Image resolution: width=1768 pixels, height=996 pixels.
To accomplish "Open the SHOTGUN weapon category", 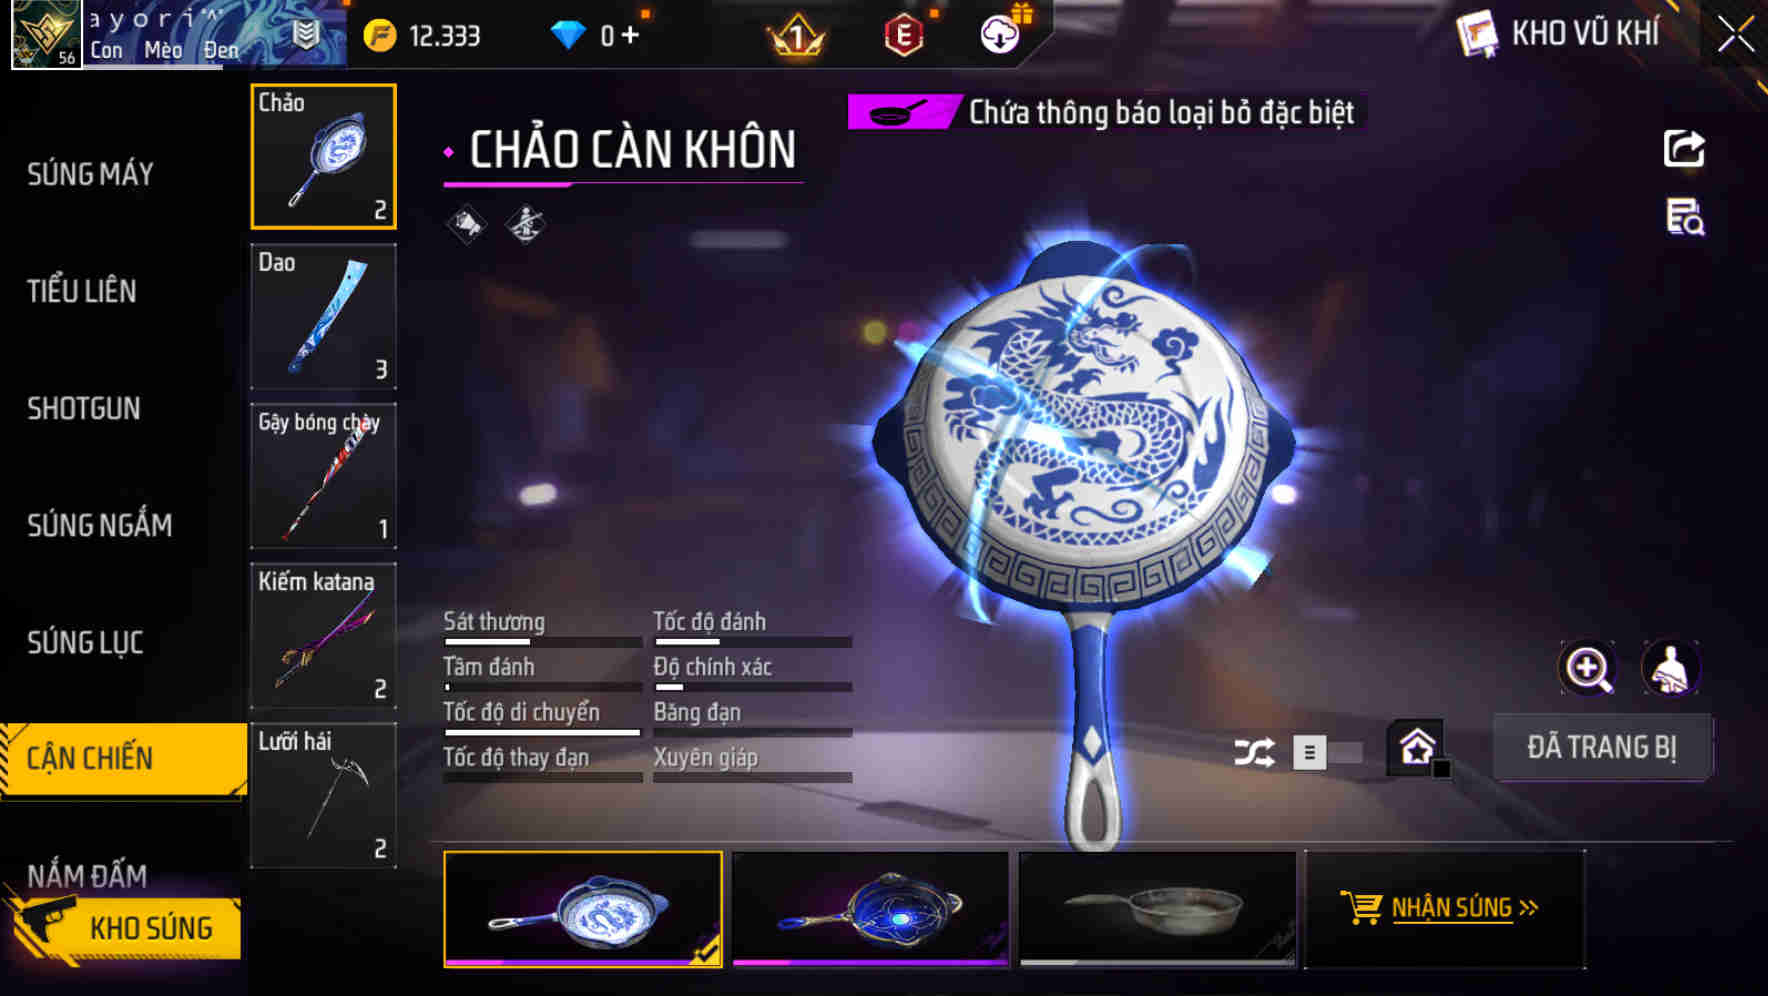I will point(84,408).
